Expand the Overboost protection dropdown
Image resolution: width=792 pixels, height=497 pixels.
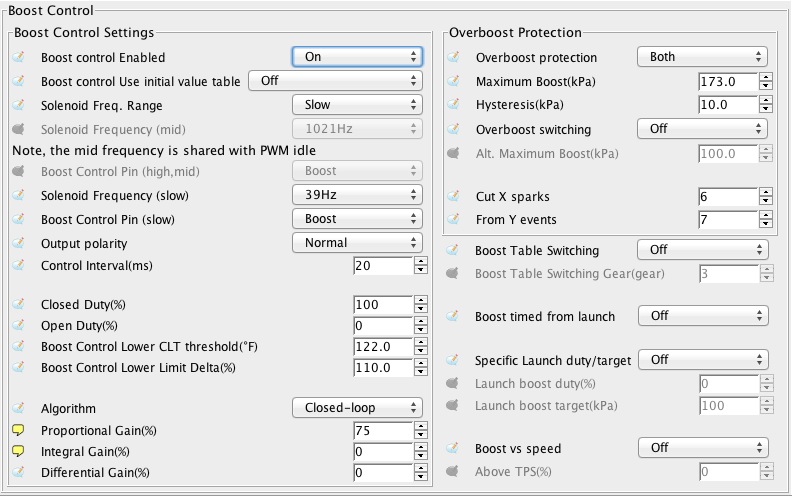click(x=702, y=57)
